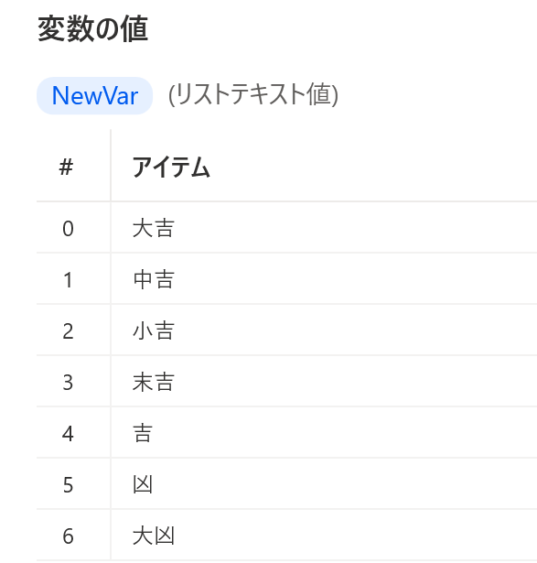Viewport: 537px width, 563px height.
Task: Click the divider between # and アイテム headers
Action: click(x=111, y=165)
